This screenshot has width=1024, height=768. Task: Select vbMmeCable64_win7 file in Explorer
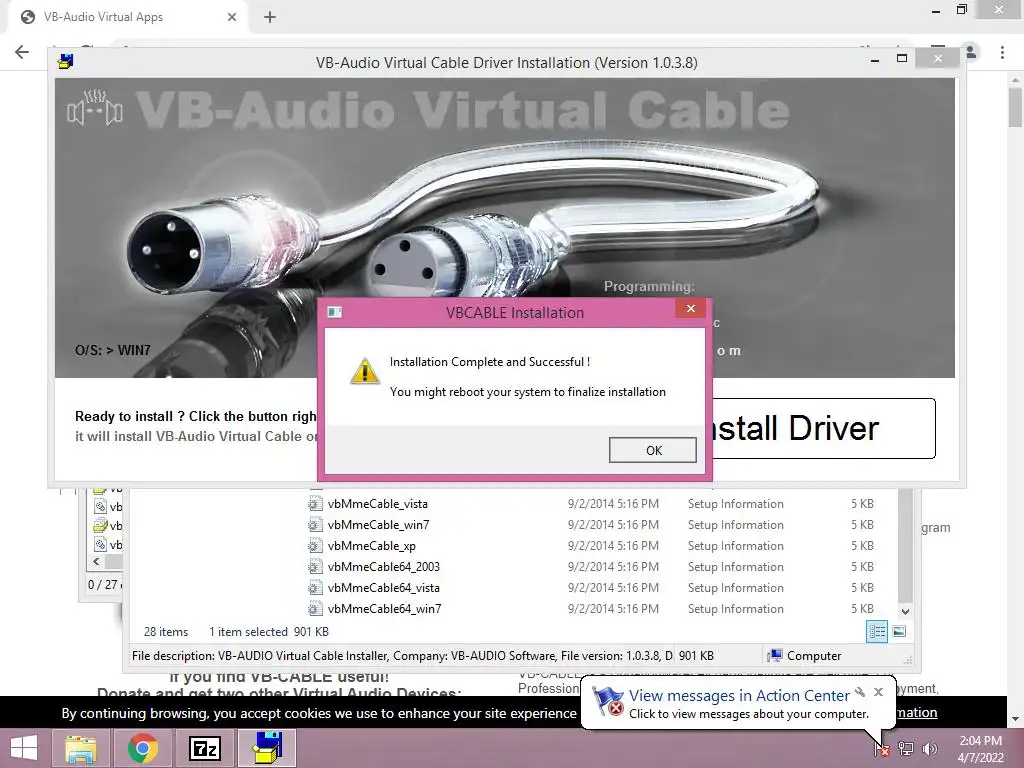coord(384,608)
